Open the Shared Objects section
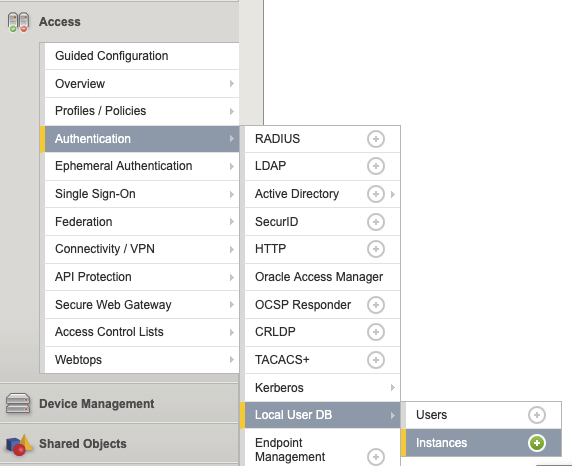 (120, 444)
